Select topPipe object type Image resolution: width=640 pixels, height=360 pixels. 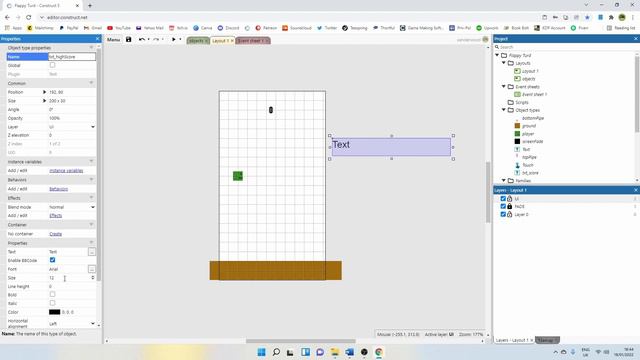coord(529,157)
